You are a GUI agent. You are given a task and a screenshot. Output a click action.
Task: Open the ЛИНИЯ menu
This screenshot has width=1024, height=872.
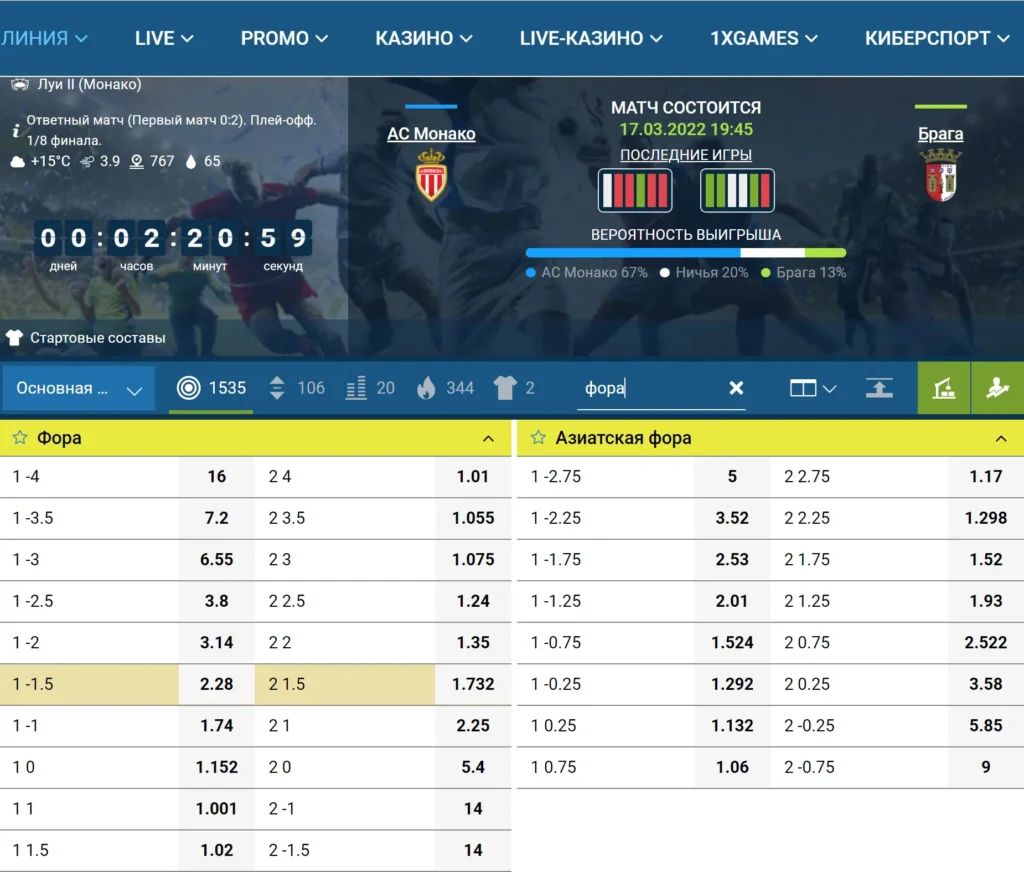click(43, 39)
